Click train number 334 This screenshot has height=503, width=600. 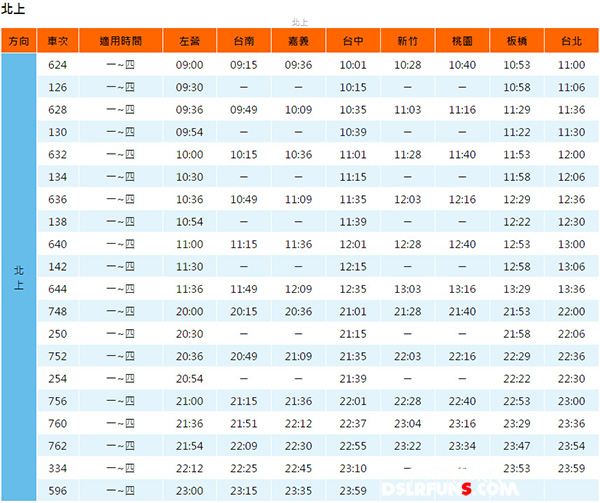(x=57, y=468)
